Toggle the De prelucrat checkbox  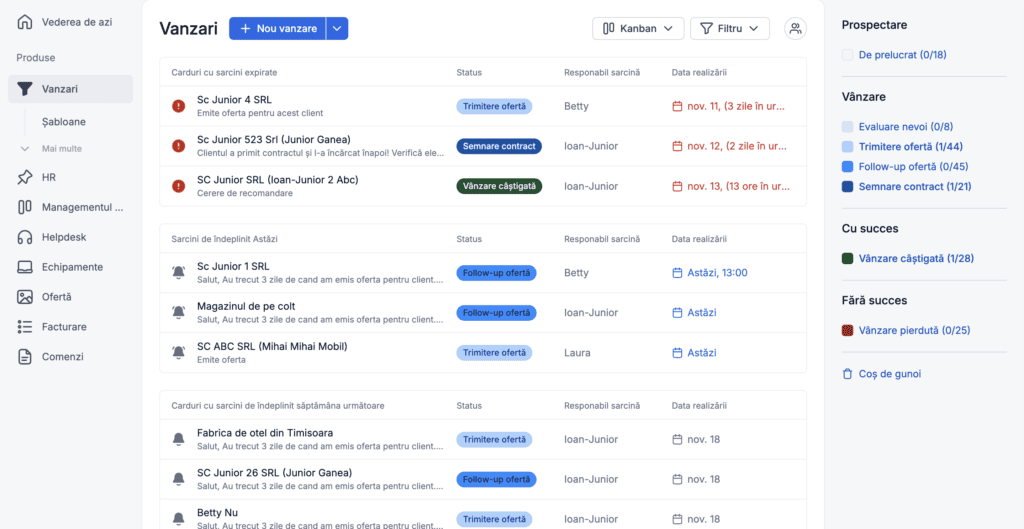[848, 55]
